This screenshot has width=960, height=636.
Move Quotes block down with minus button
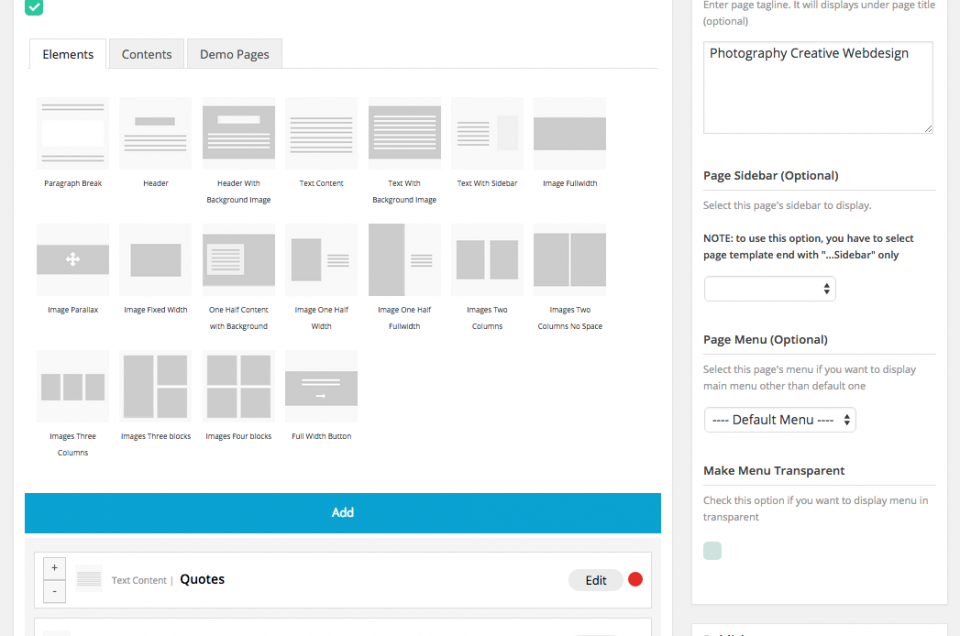[54, 591]
